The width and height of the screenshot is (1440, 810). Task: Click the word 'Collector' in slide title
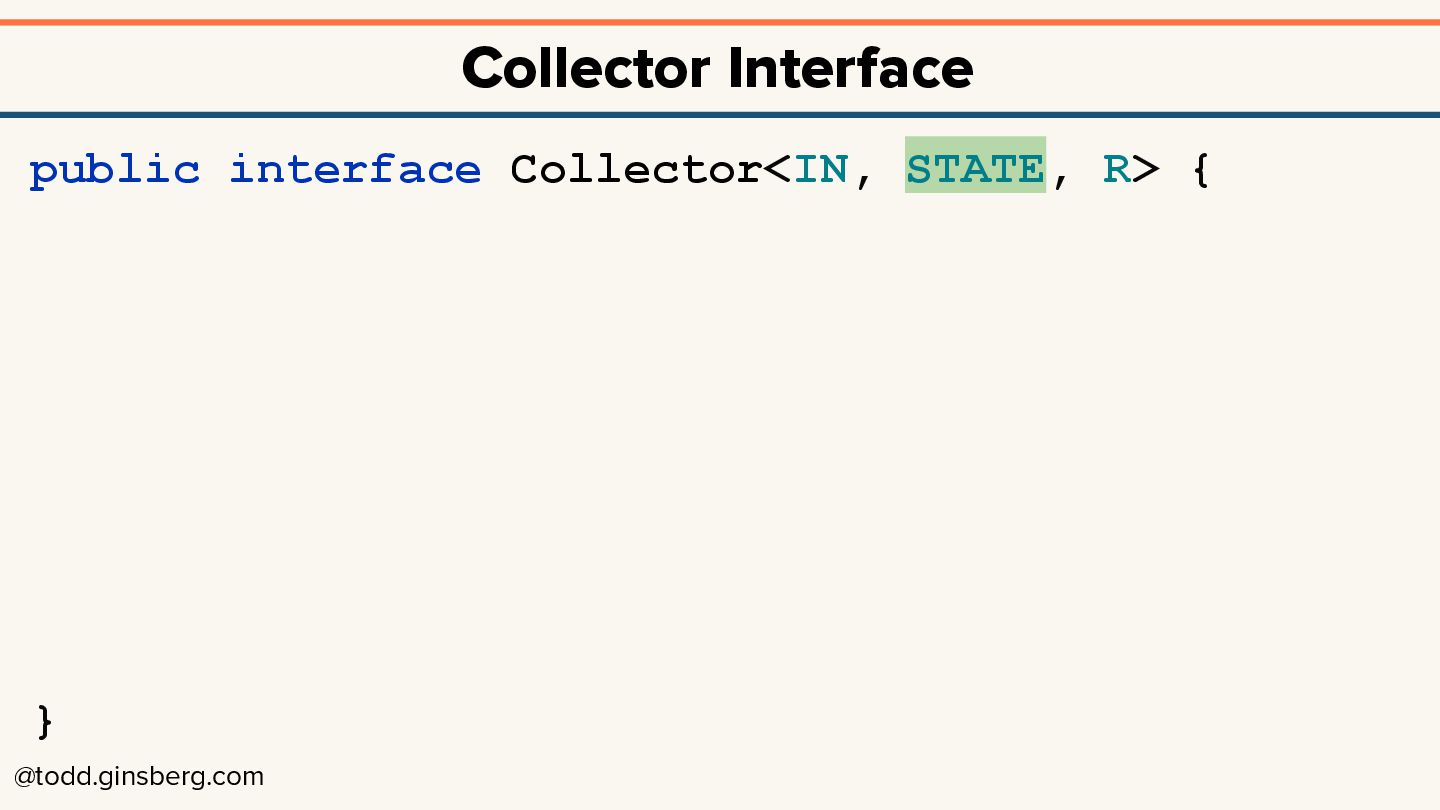586,69
